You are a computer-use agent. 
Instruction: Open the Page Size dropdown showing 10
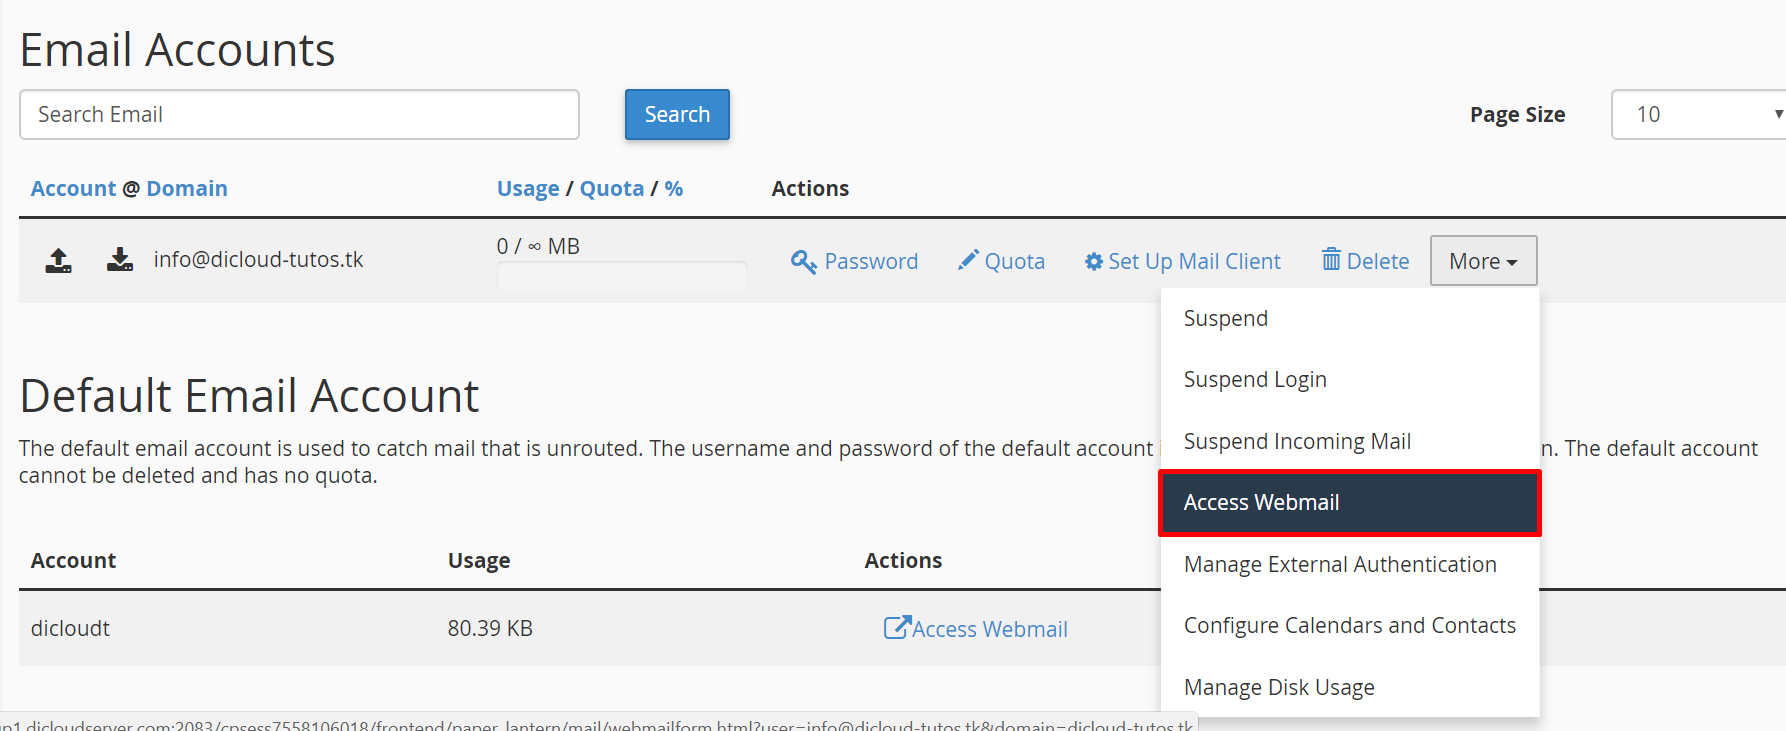1698,115
